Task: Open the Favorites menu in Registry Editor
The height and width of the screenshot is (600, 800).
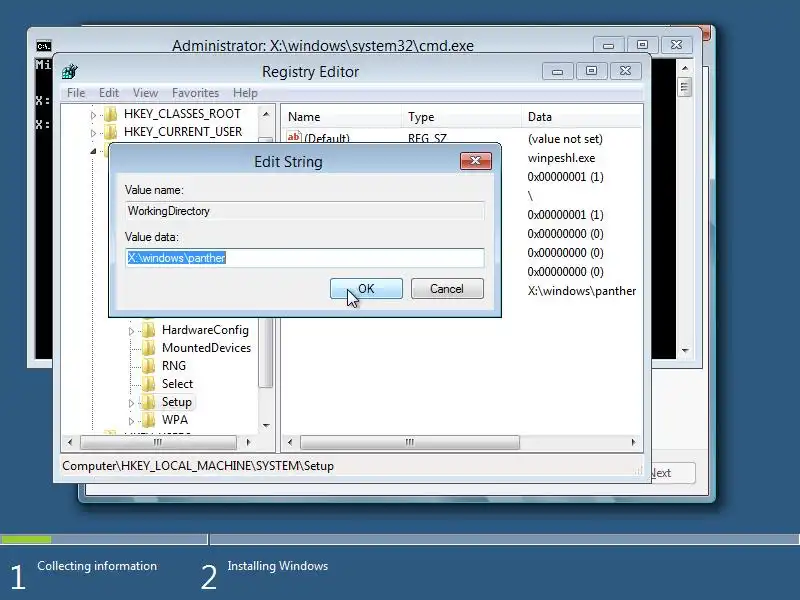Action: point(195,93)
